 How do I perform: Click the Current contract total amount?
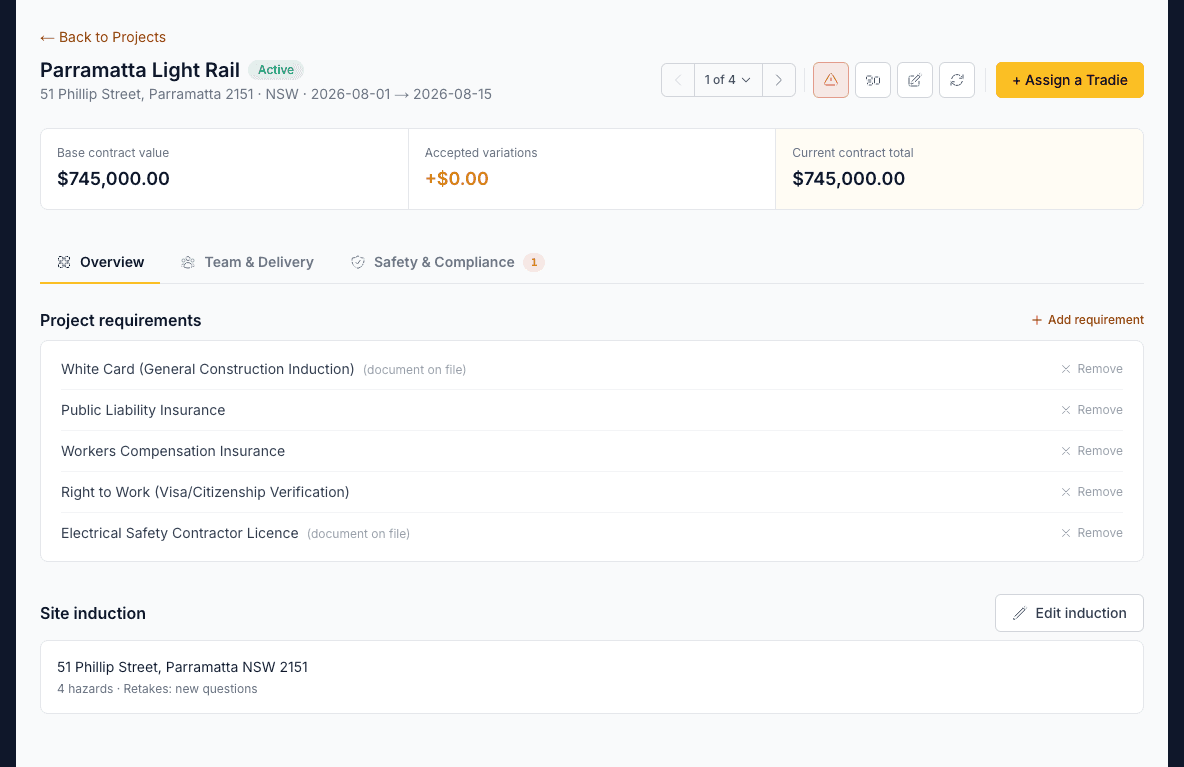coord(849,179)
